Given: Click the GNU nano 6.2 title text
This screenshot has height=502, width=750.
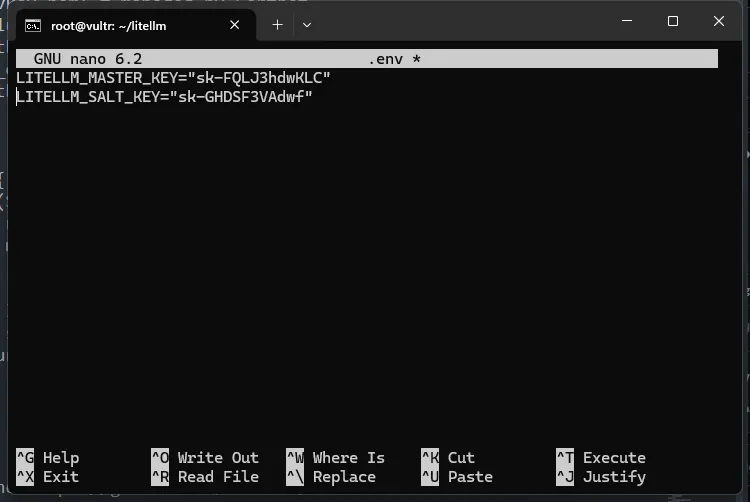Looking at the screenshot, I should click(88, 59).
